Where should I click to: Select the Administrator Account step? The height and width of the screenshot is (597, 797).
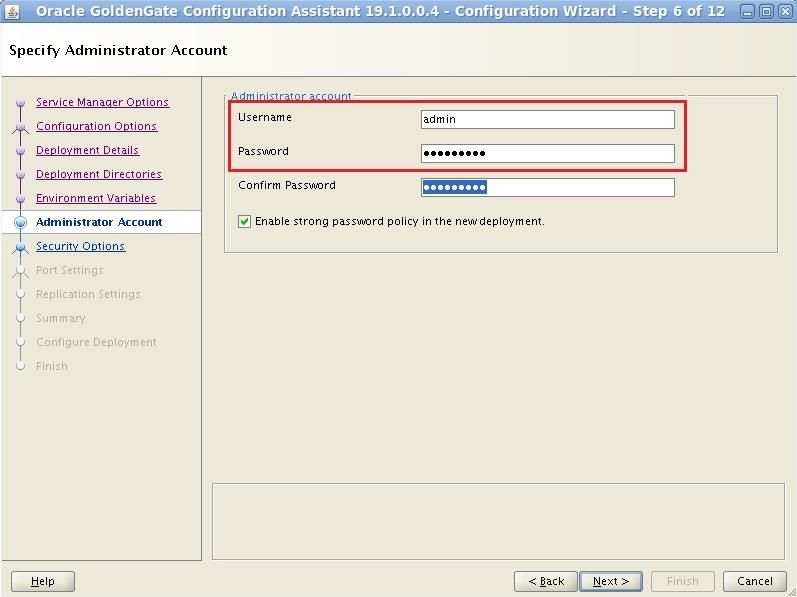tap(99, 222)
